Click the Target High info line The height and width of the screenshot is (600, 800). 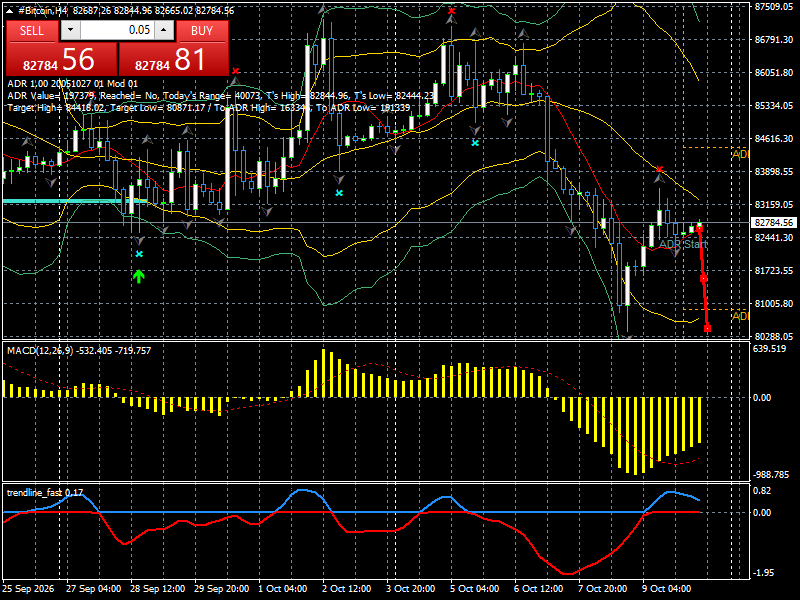pyautogui.click(x=209, y=108)
